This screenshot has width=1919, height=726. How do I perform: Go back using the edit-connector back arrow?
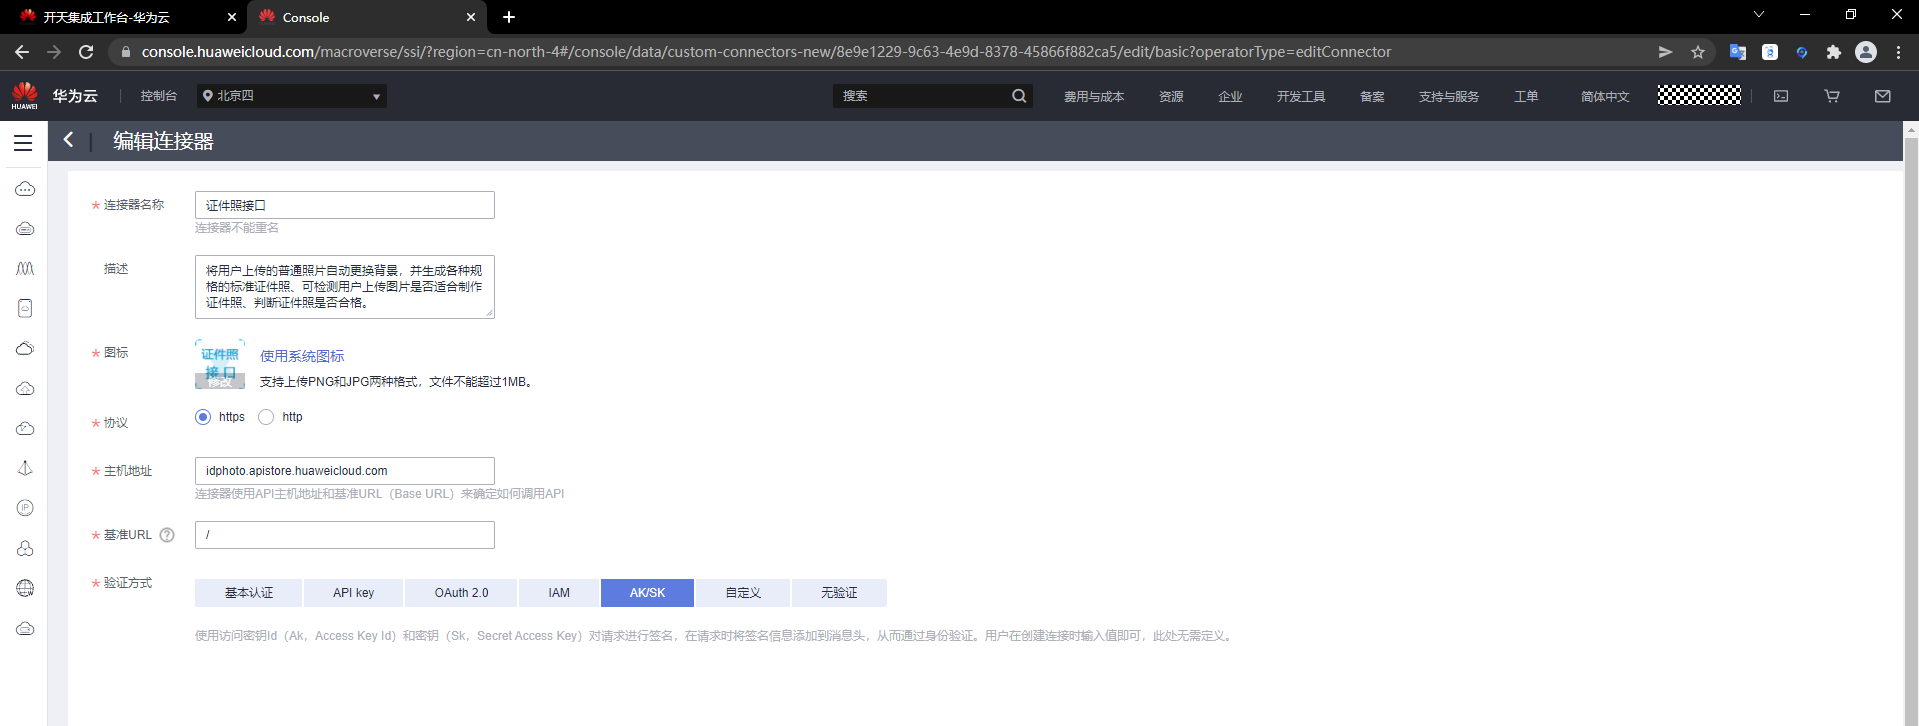point(68,140)
